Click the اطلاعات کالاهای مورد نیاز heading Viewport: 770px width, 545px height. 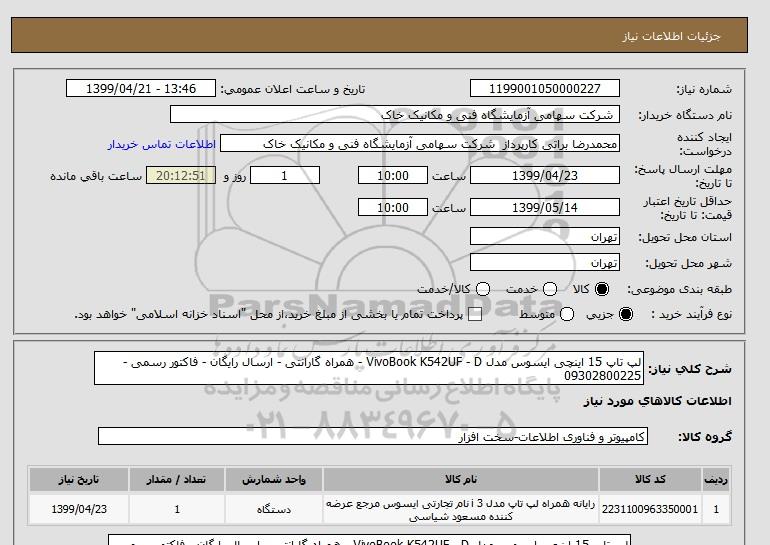(x=658, y=401)
